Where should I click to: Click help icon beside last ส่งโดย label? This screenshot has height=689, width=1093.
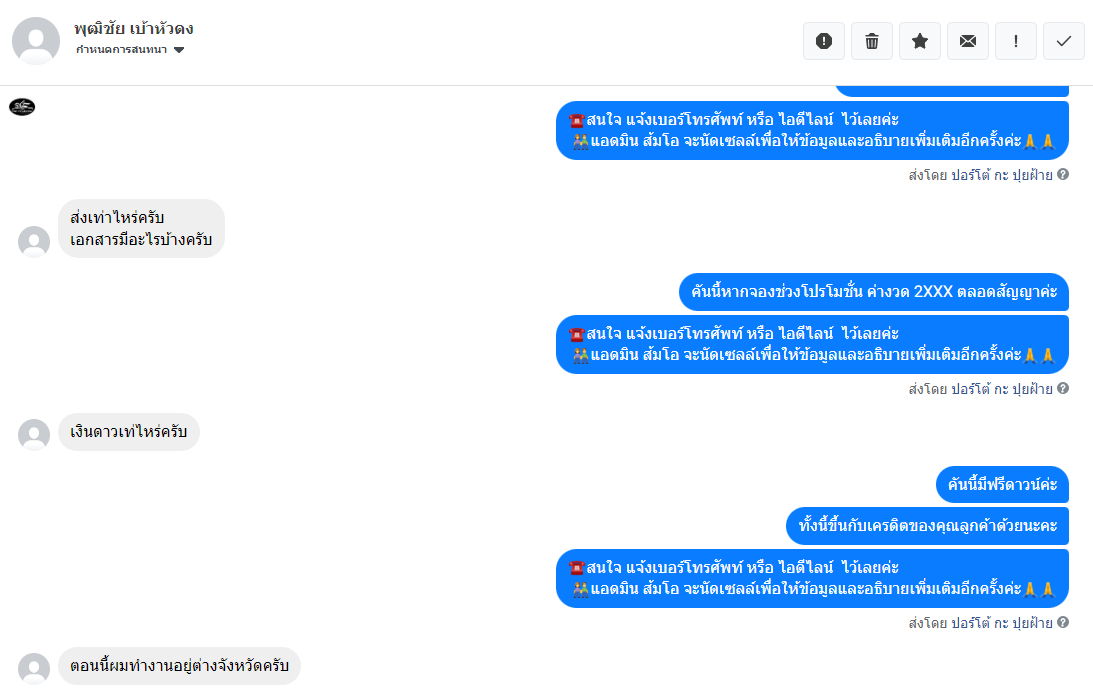point(1062,622)
